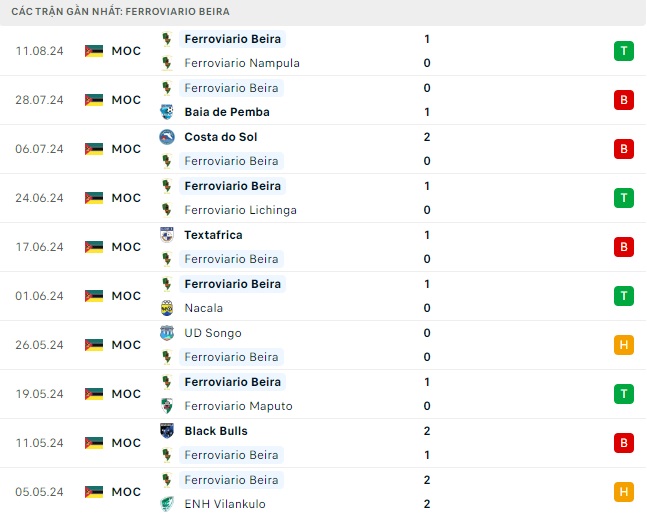Click the red B badge for 28.07.24 match
This screenshot has height=516, width=647.
[624, 100]
